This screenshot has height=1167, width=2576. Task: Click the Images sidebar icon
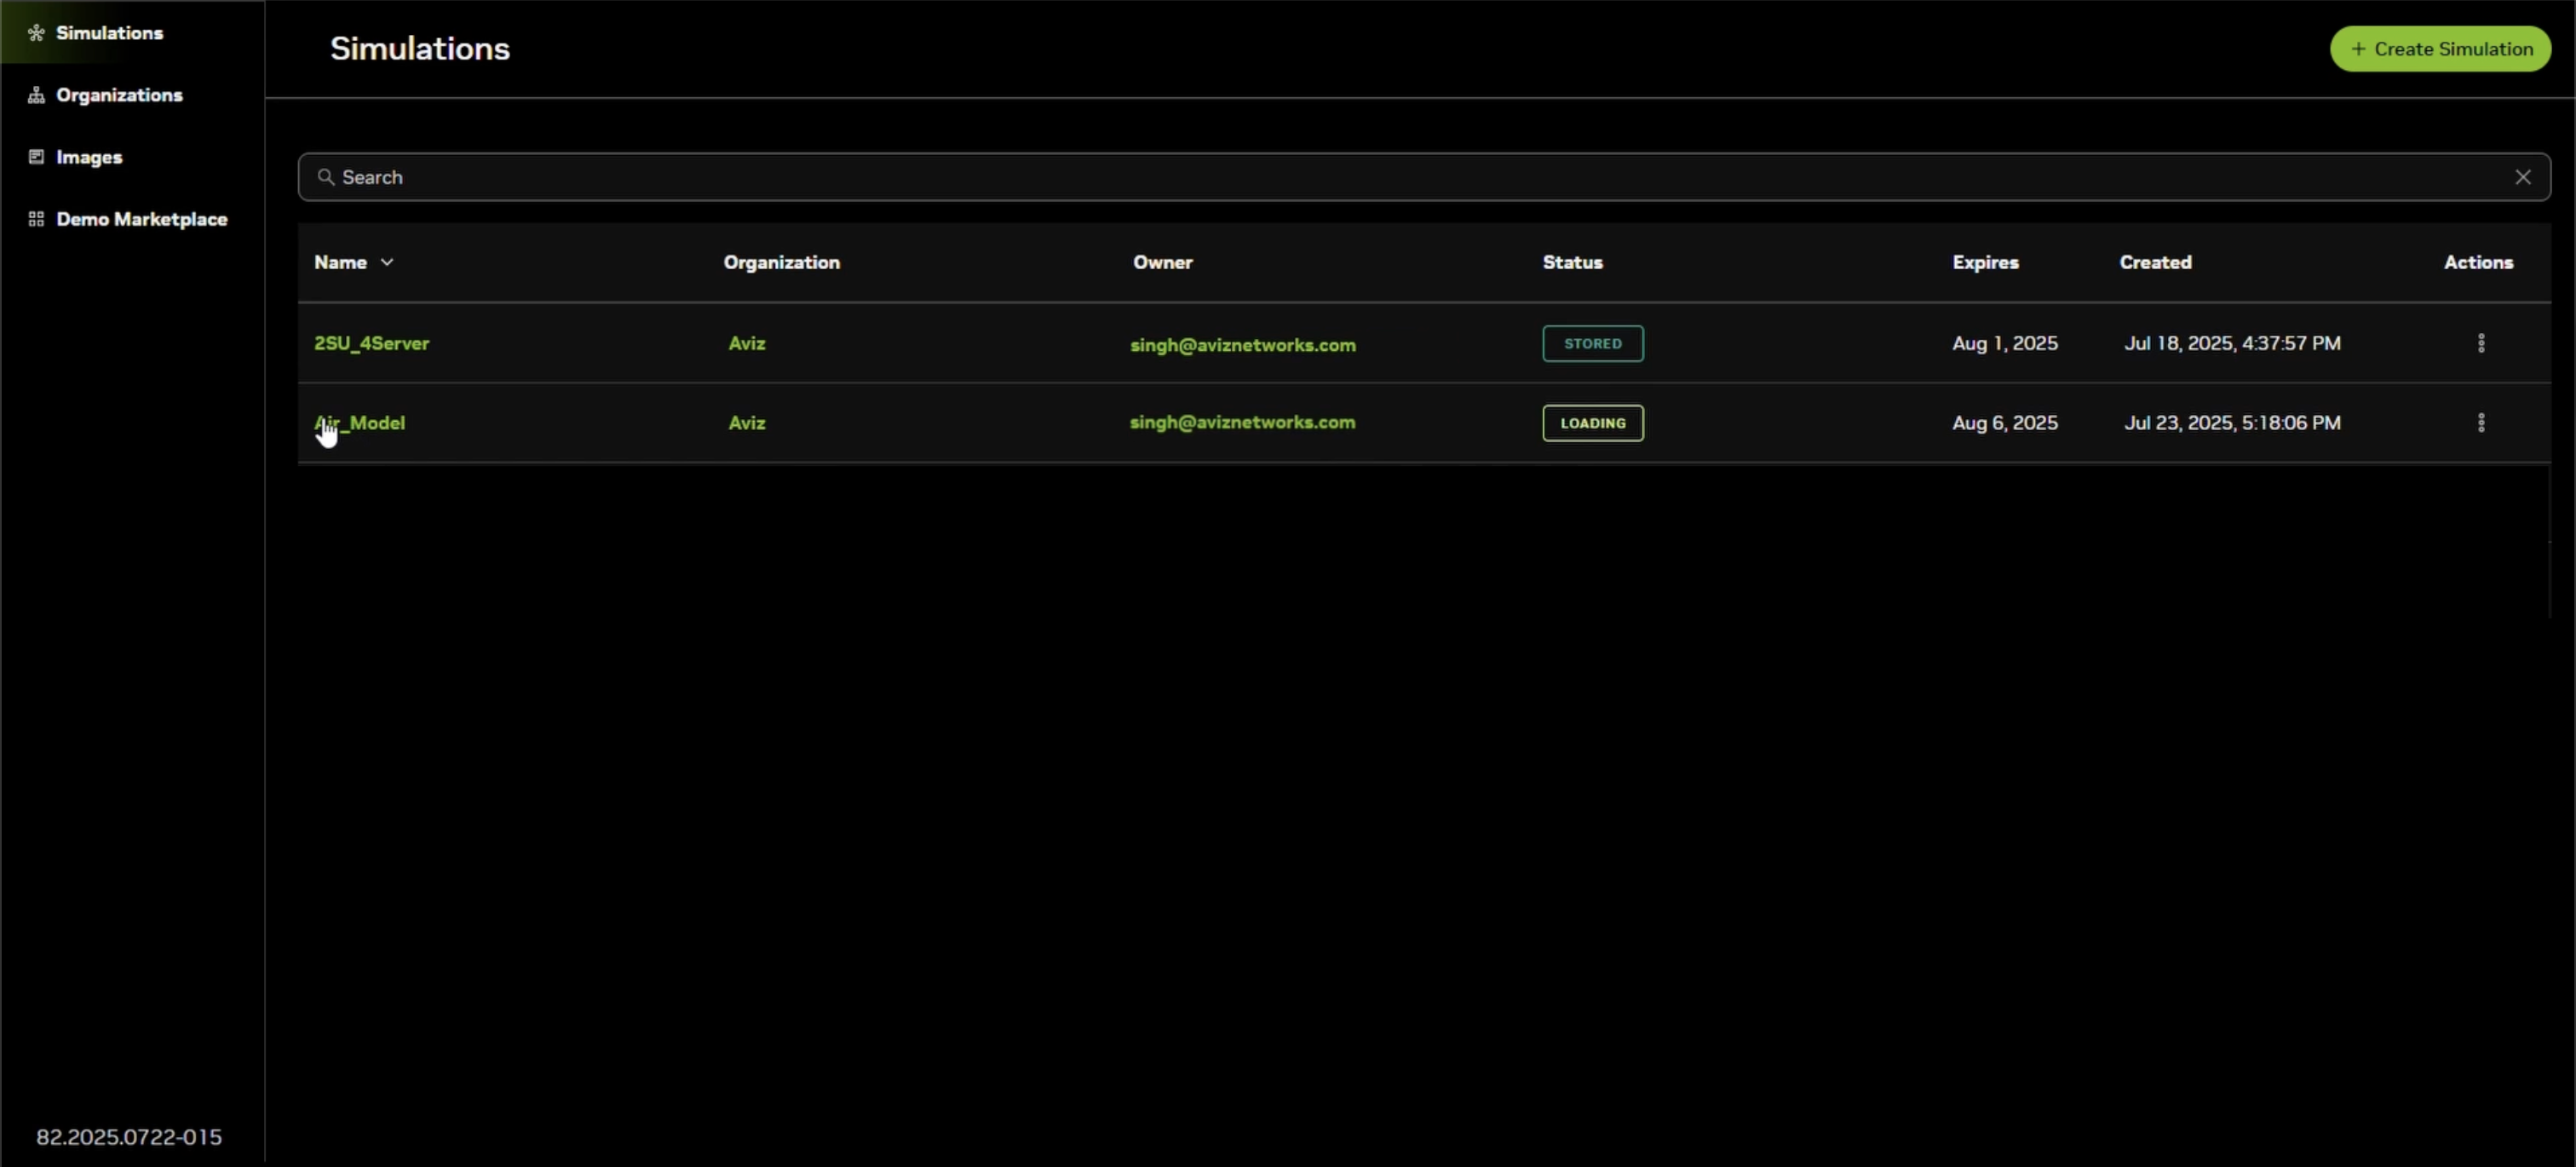pyautogui.click(x=36, y=157)
